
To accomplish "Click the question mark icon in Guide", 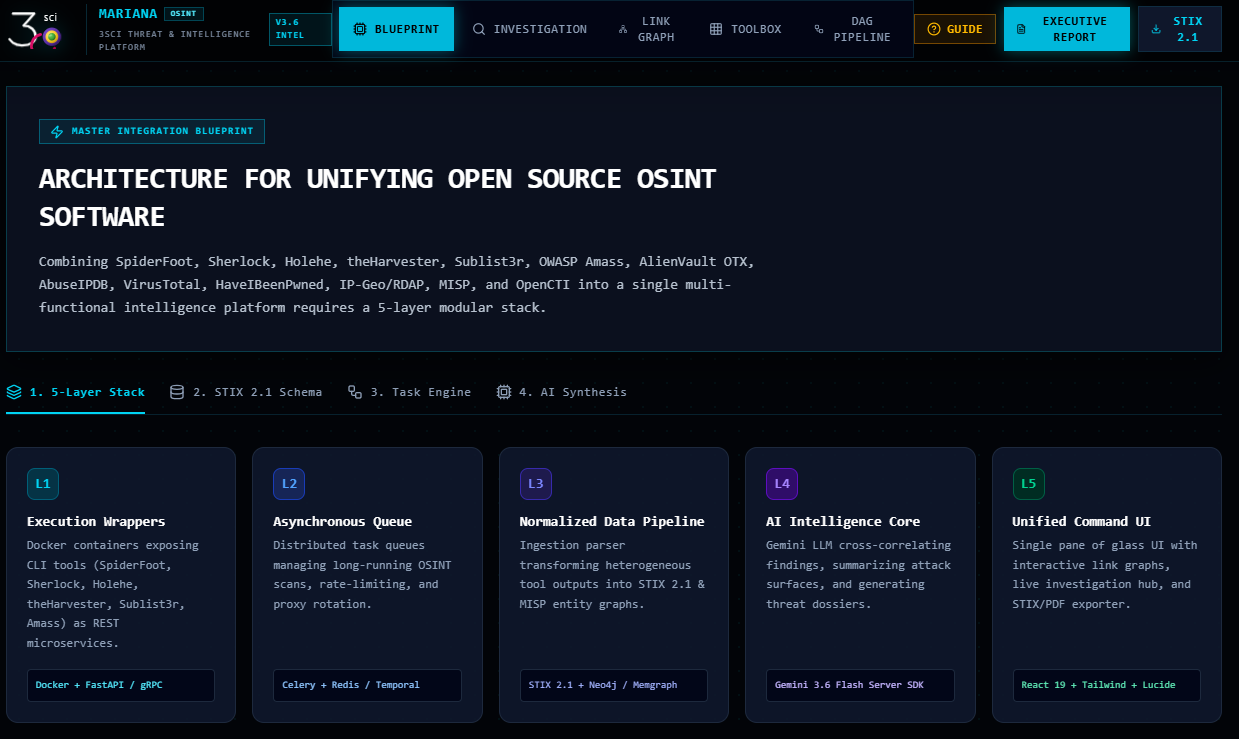I will (x=934, y=29).
